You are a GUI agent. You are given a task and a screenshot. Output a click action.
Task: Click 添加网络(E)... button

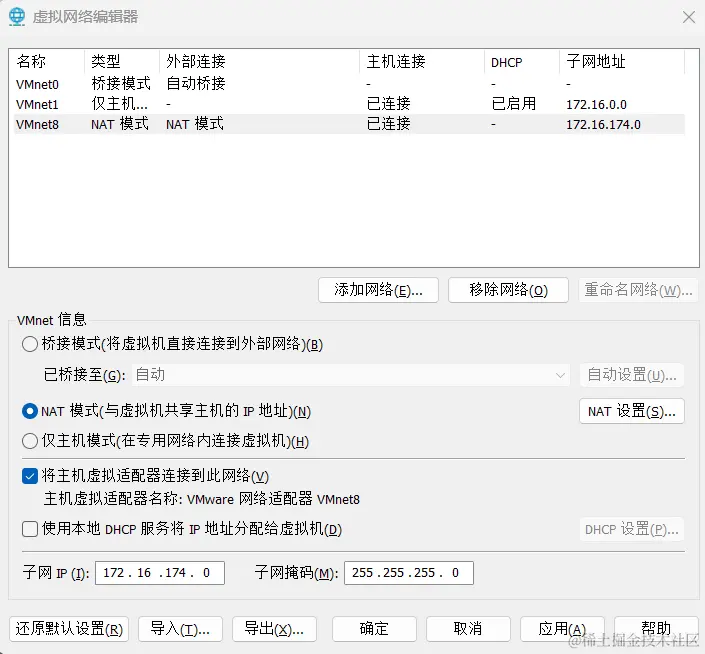pyautogui.click(x=378, y=290)
